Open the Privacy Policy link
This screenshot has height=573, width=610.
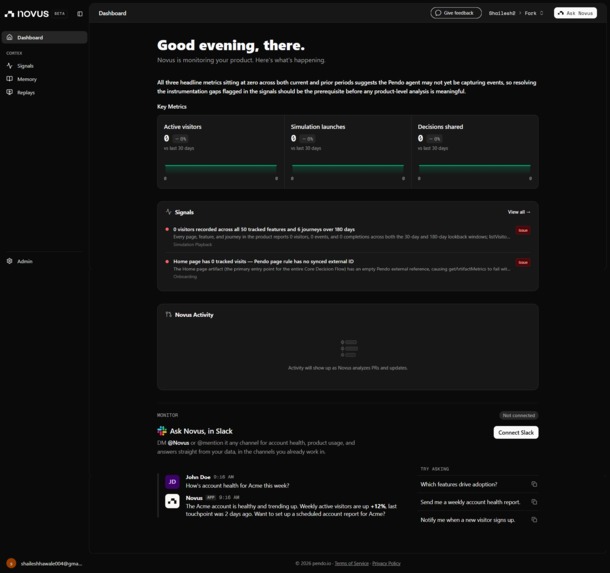click(x=386, y=563)
